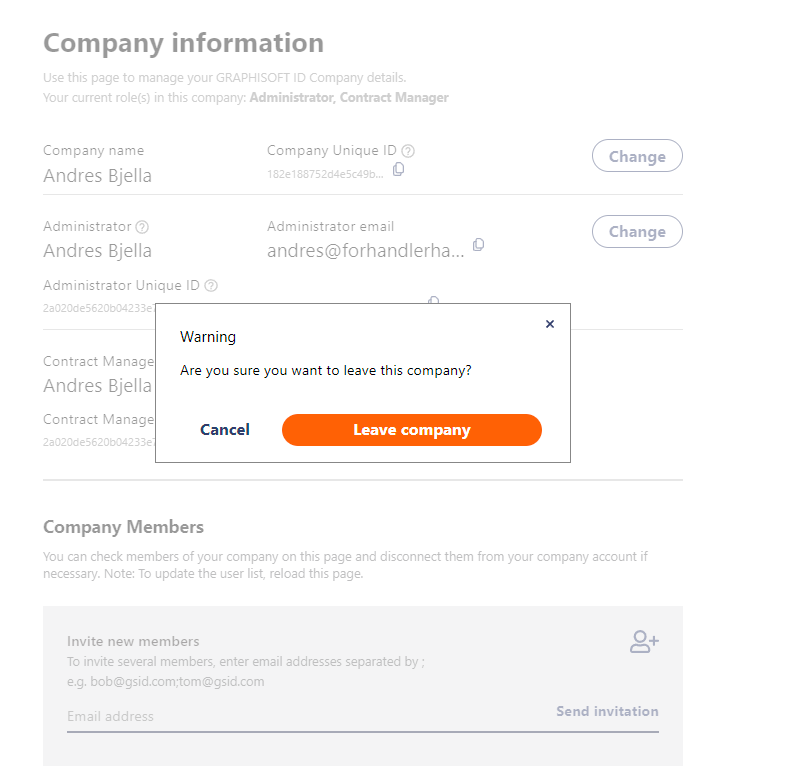The image size is (787, 766).
Task: Click the administrator email address text
Action: tap(365, 251)
